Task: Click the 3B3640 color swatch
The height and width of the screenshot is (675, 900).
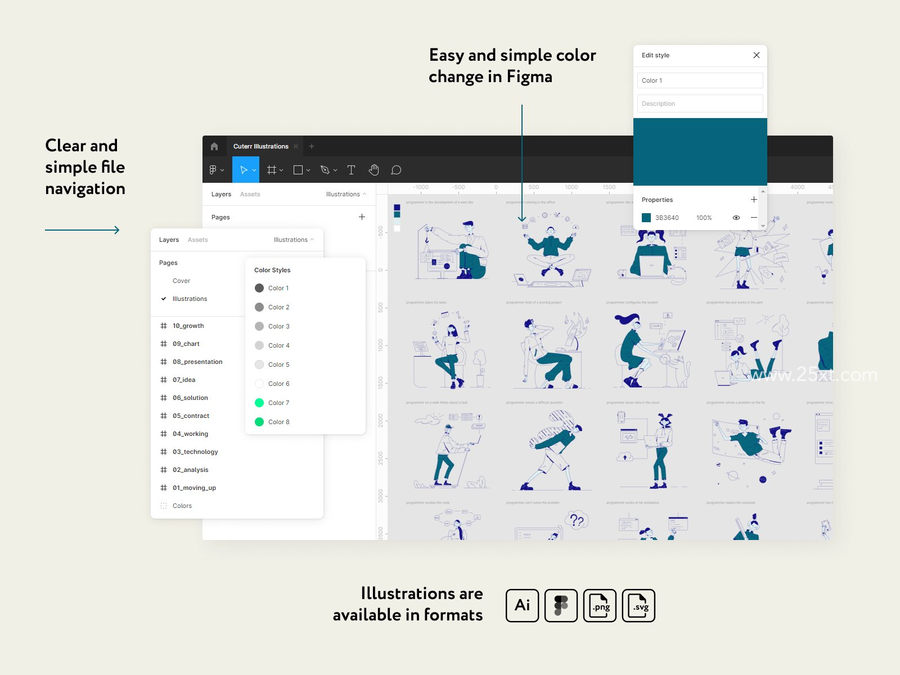Action: tap(646, 218)
